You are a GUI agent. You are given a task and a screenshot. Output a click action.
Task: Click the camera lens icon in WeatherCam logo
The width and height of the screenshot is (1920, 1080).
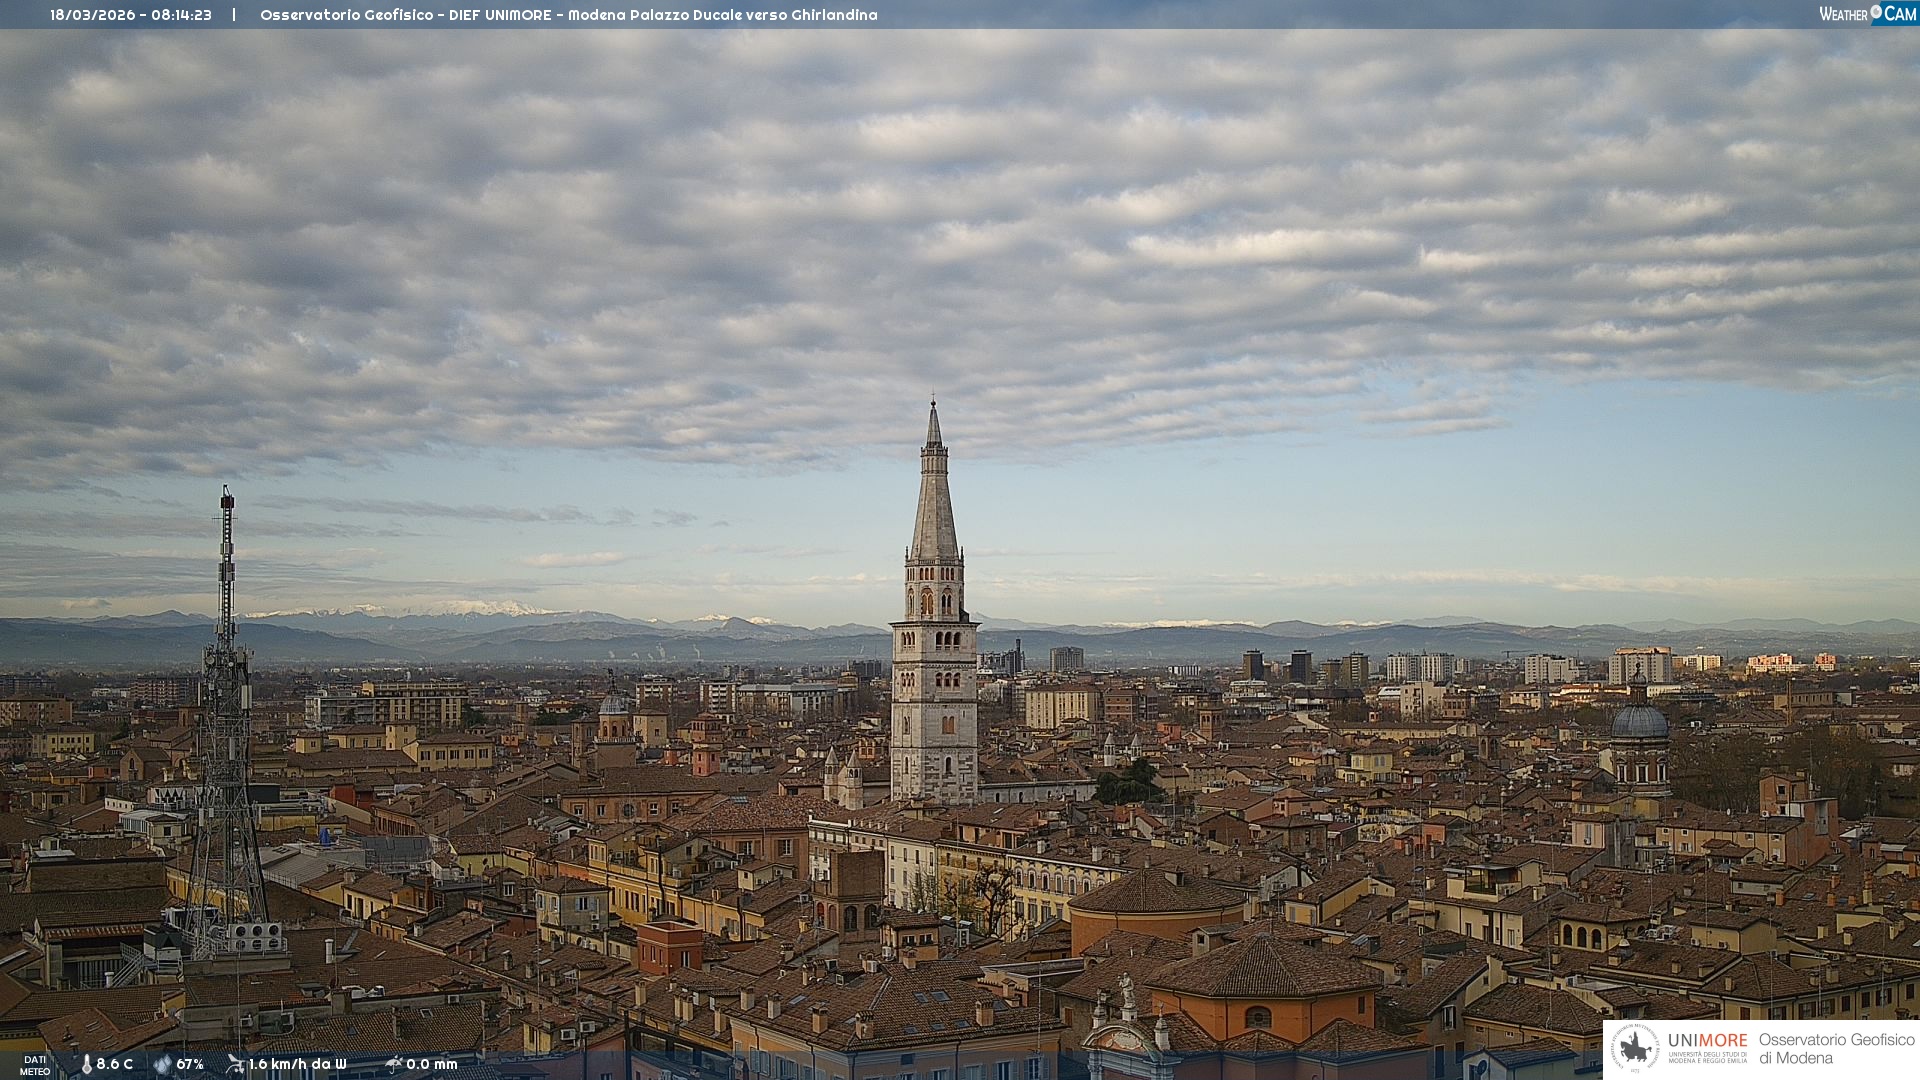(x=1876, y=12)
